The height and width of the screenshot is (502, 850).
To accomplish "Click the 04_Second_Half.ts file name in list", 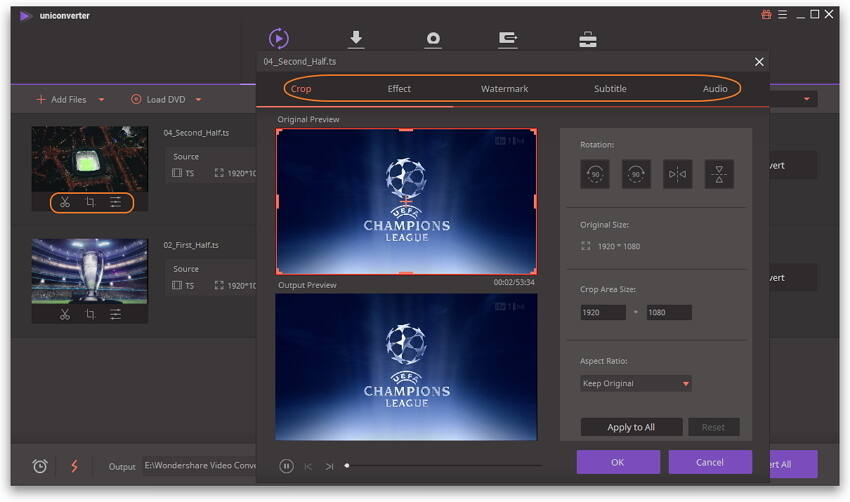I will [x=196, y=133].
